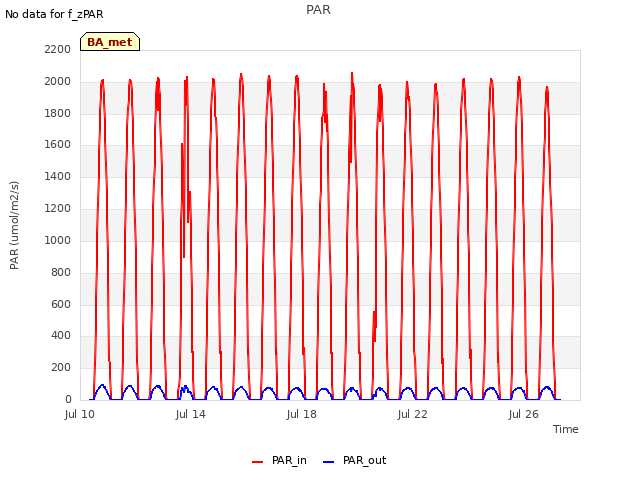This screenshot has height=480, width=640.
Task: Click the 600 y-axis tick label
Action: [x=61, y=304]
